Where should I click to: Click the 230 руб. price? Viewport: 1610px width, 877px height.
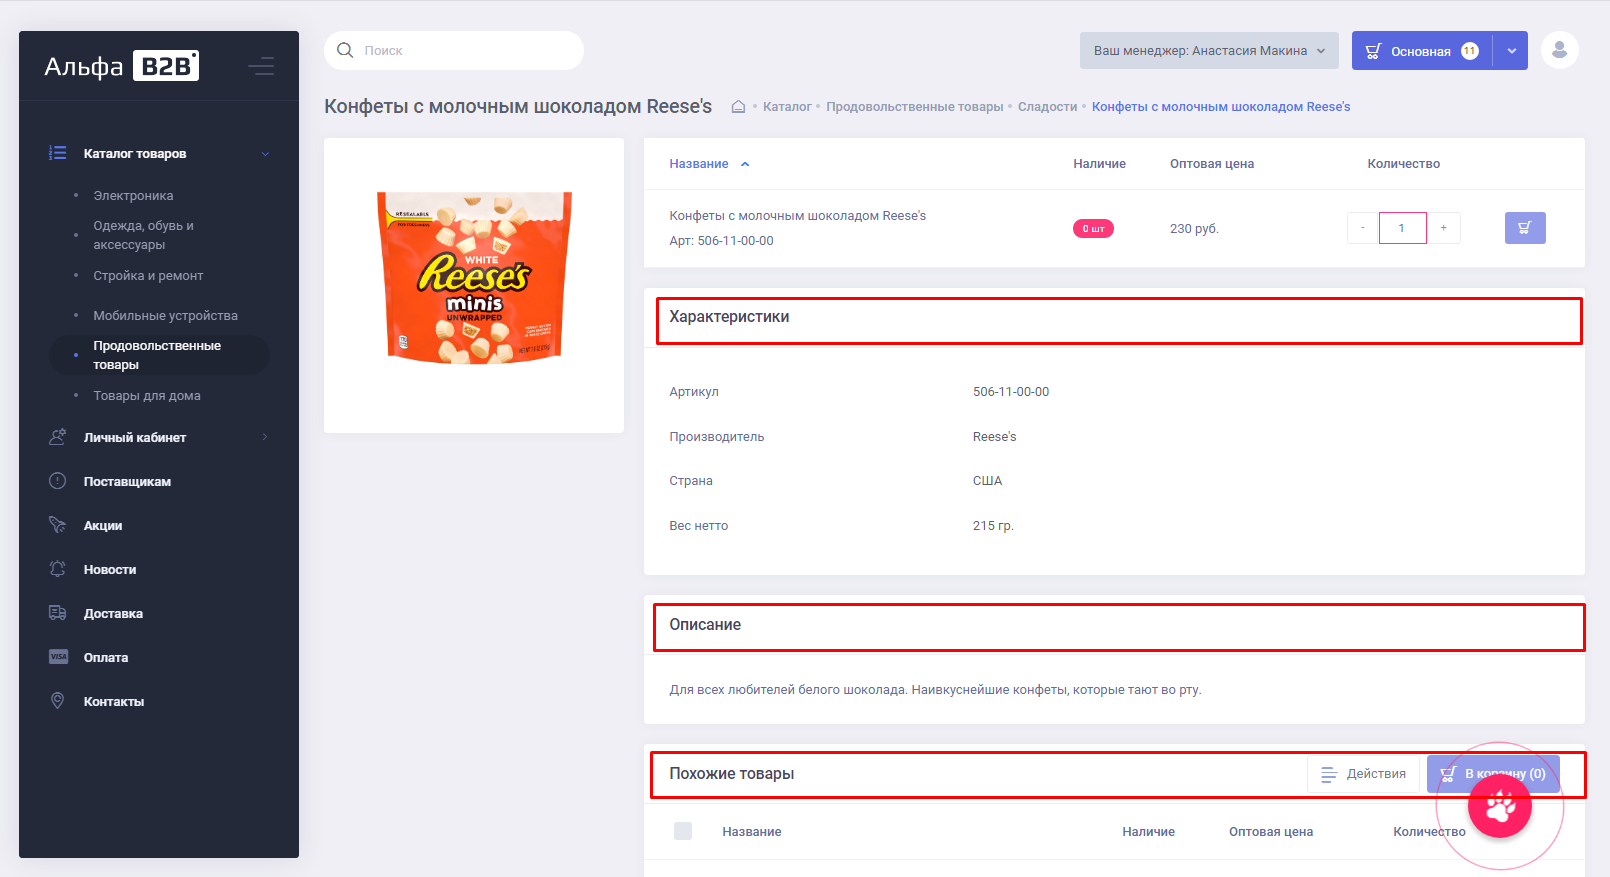tap(1194, 229)
